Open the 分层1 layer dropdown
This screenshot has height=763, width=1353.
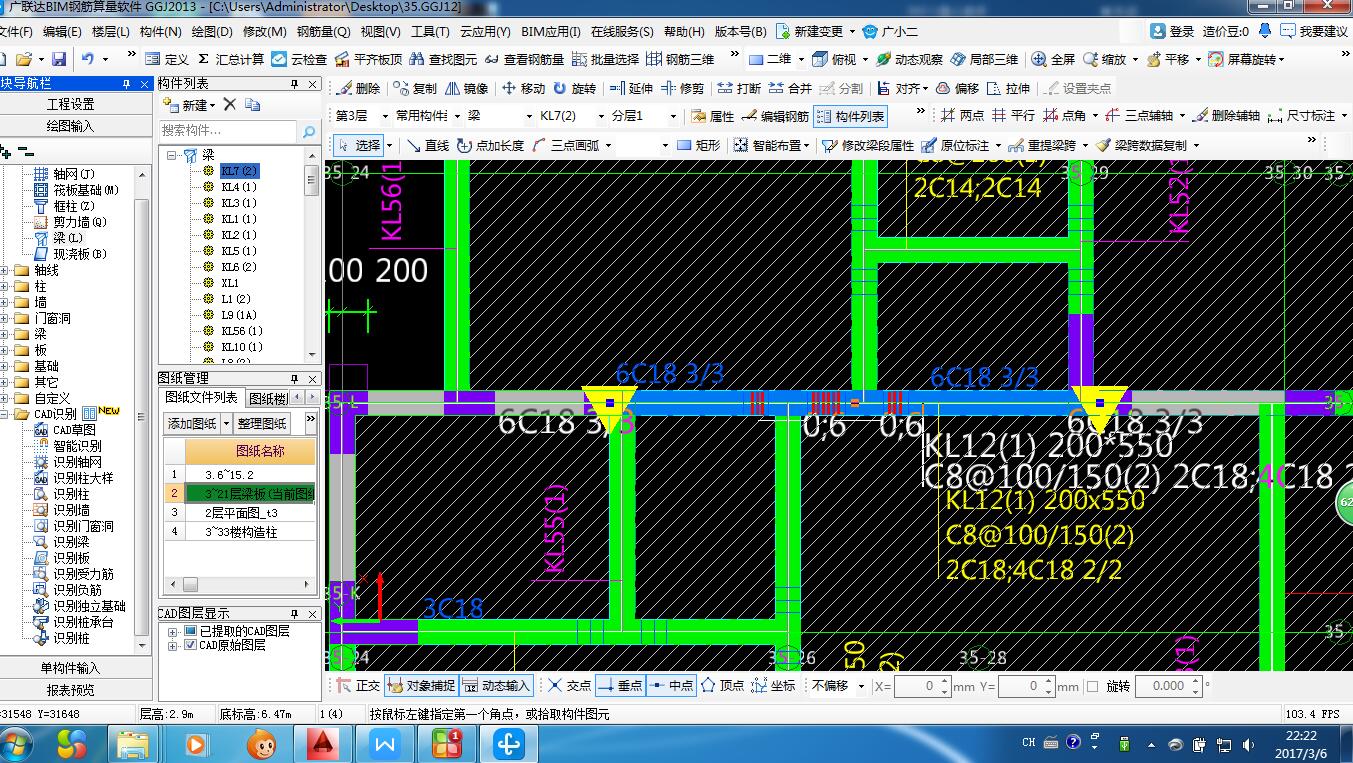point(672,116)
